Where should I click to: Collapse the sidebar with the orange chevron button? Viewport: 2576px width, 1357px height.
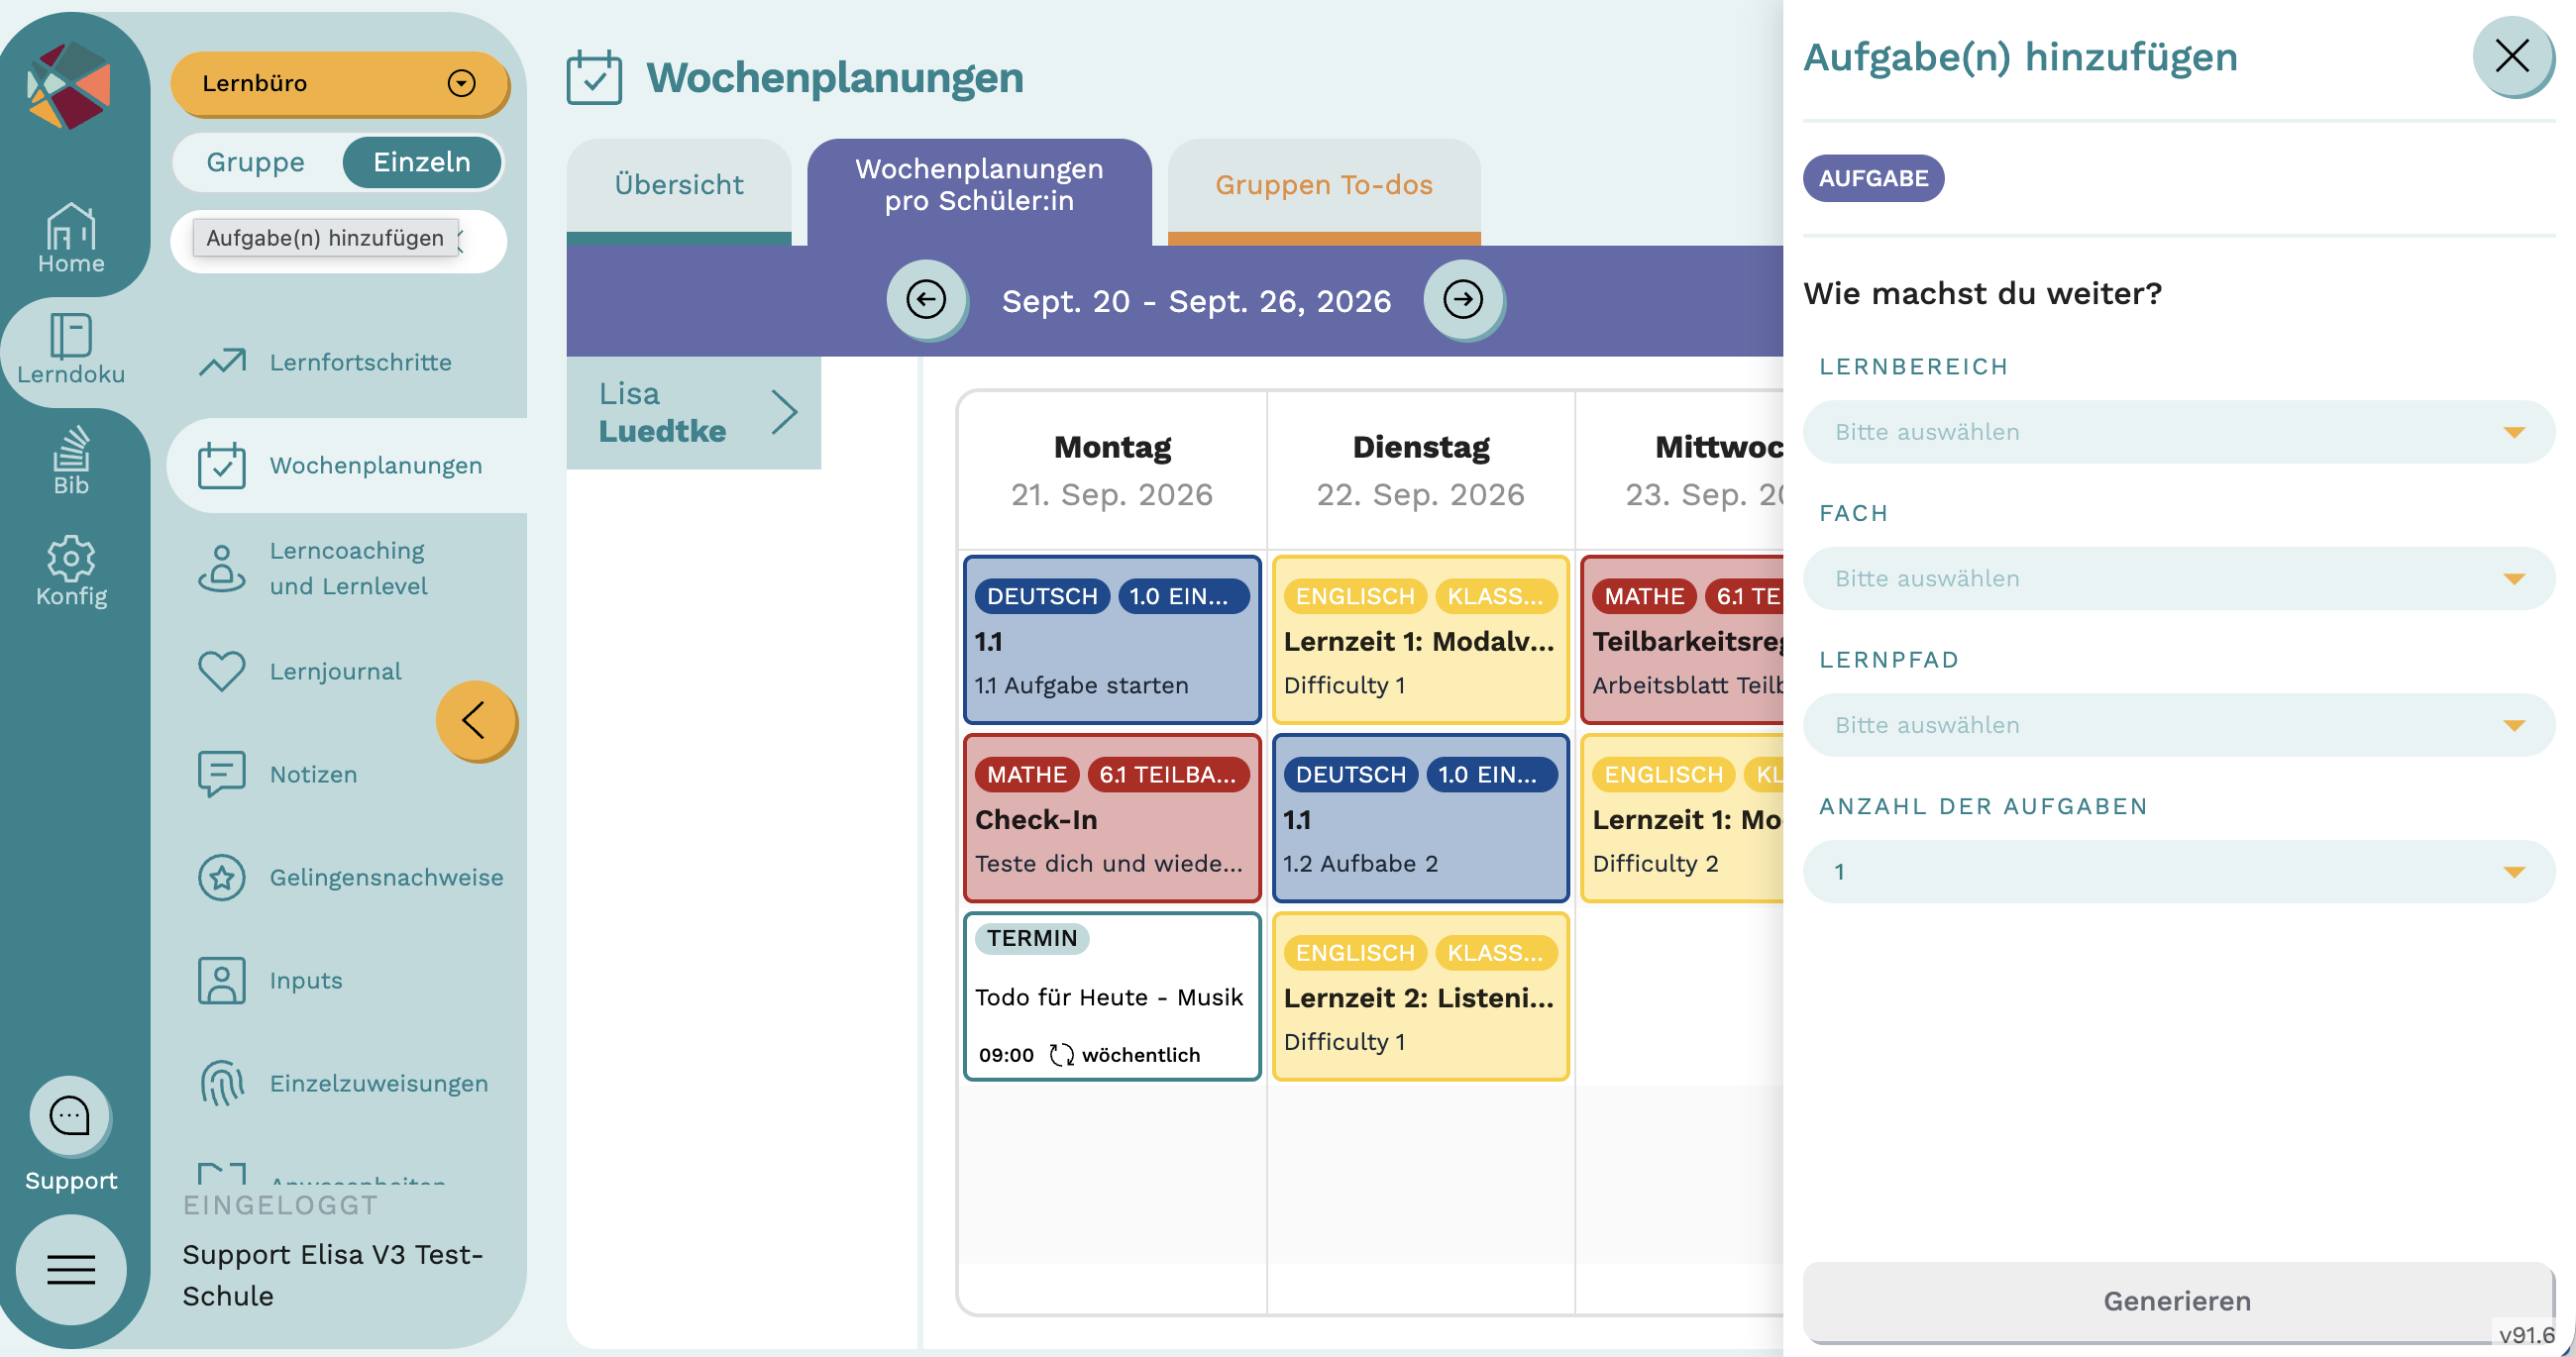(x=476, y=720)
